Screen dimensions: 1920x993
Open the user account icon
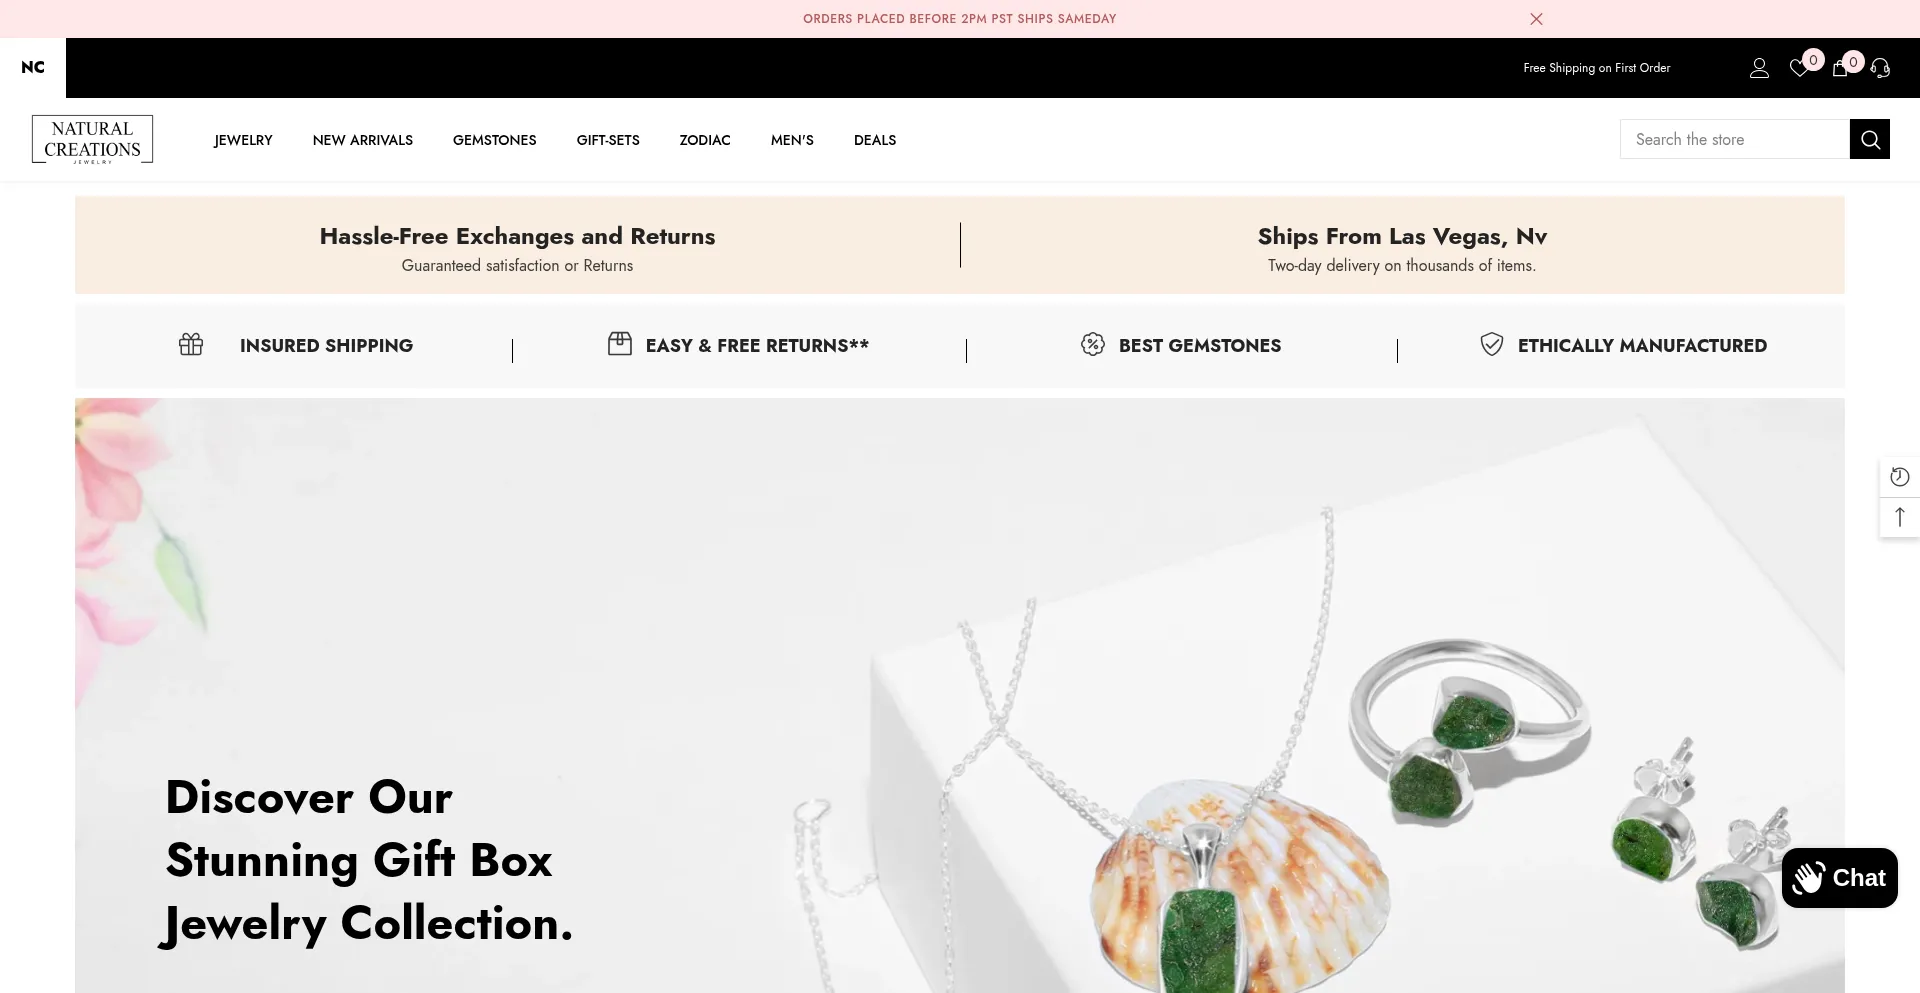pyautogui.click(x=1759, y=68)
